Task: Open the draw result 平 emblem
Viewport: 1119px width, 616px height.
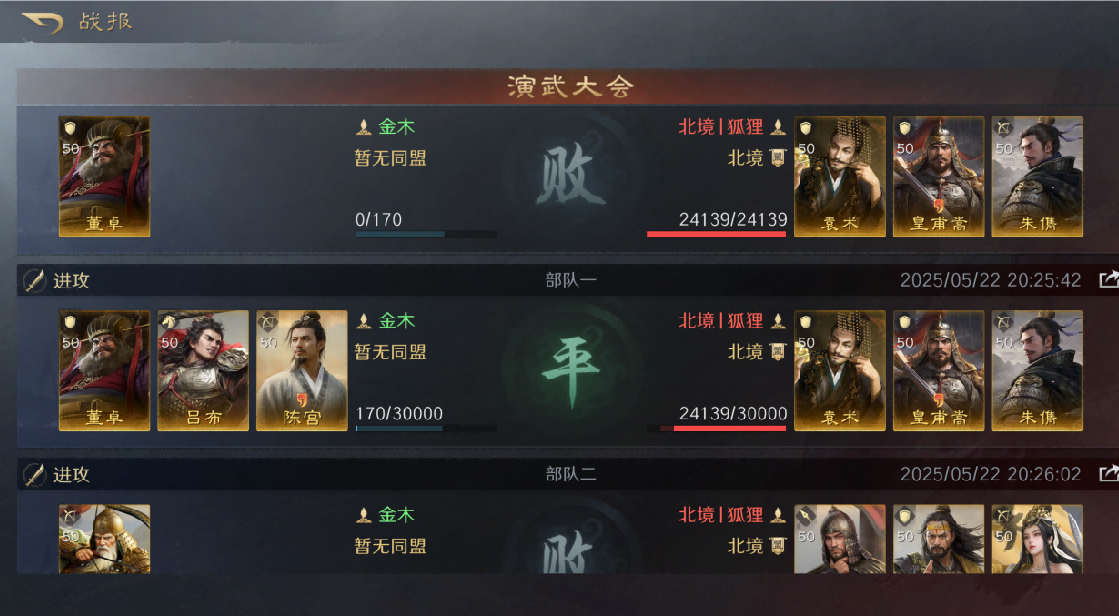Action: (x=571, y=371)
